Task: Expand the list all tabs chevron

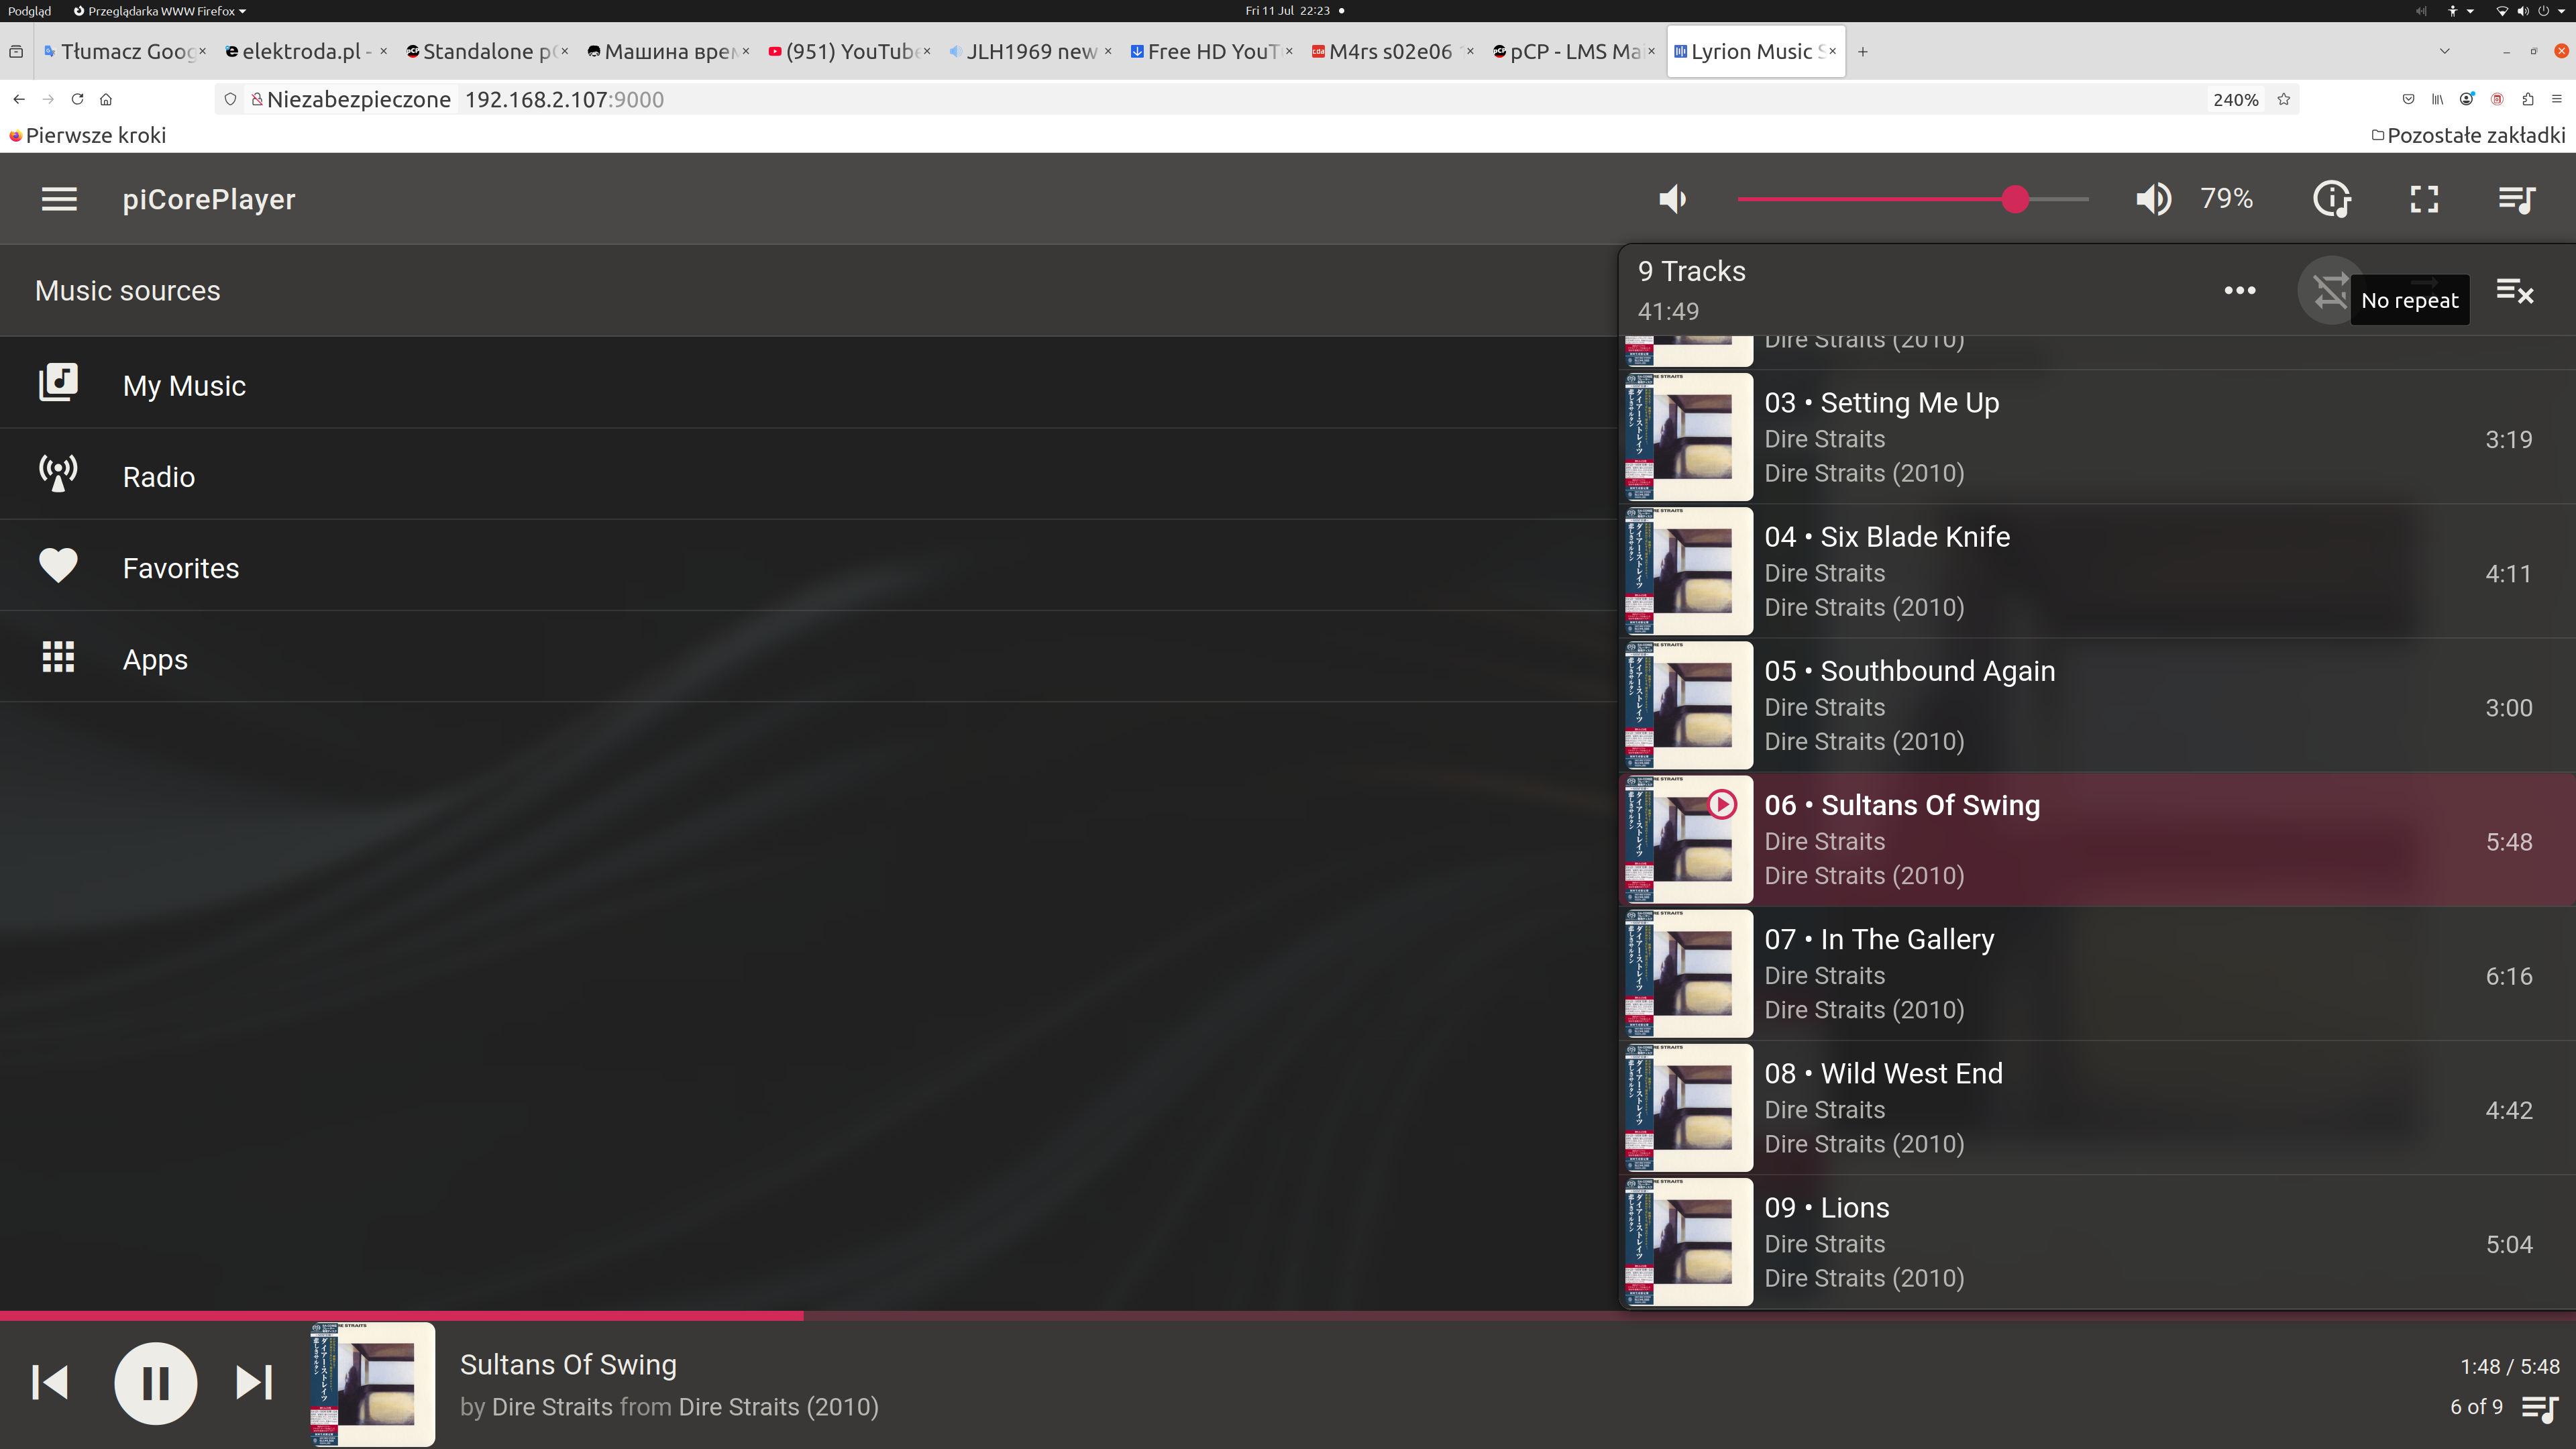Action: [2444, 51]
